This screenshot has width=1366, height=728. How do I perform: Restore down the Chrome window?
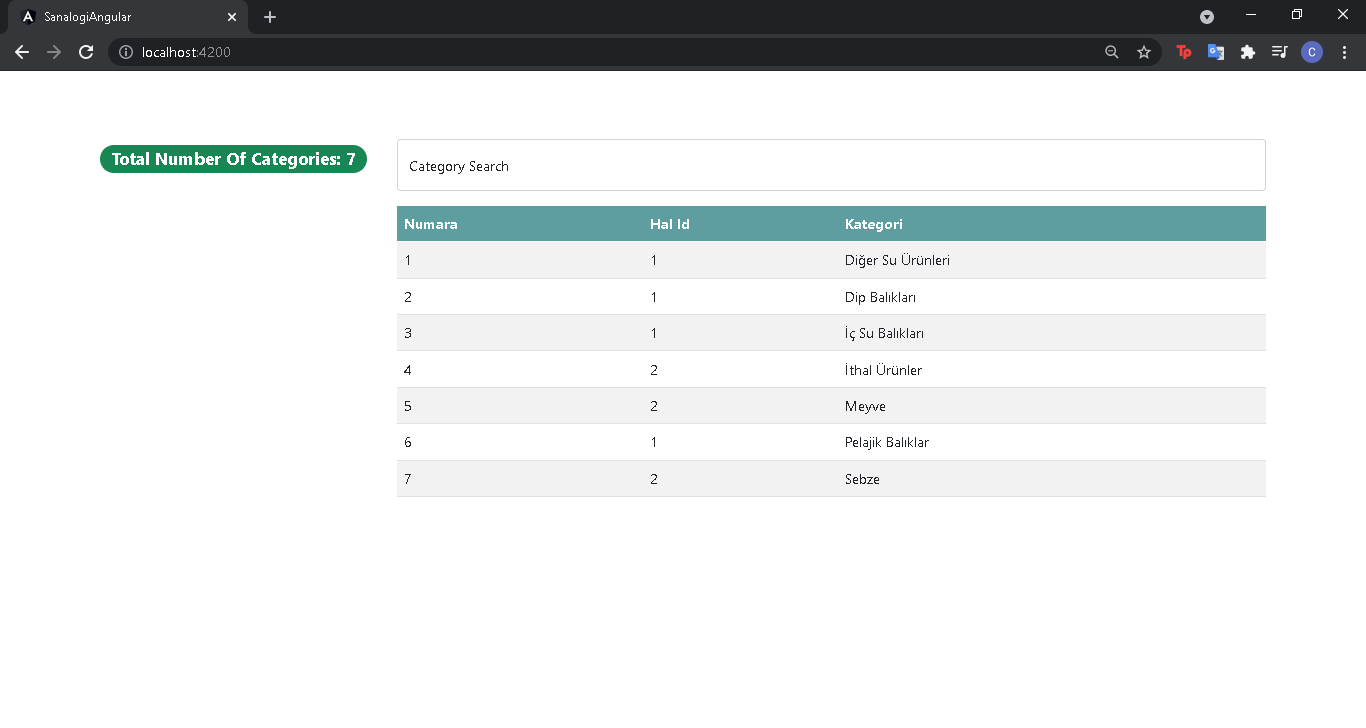pos(1297,15)
